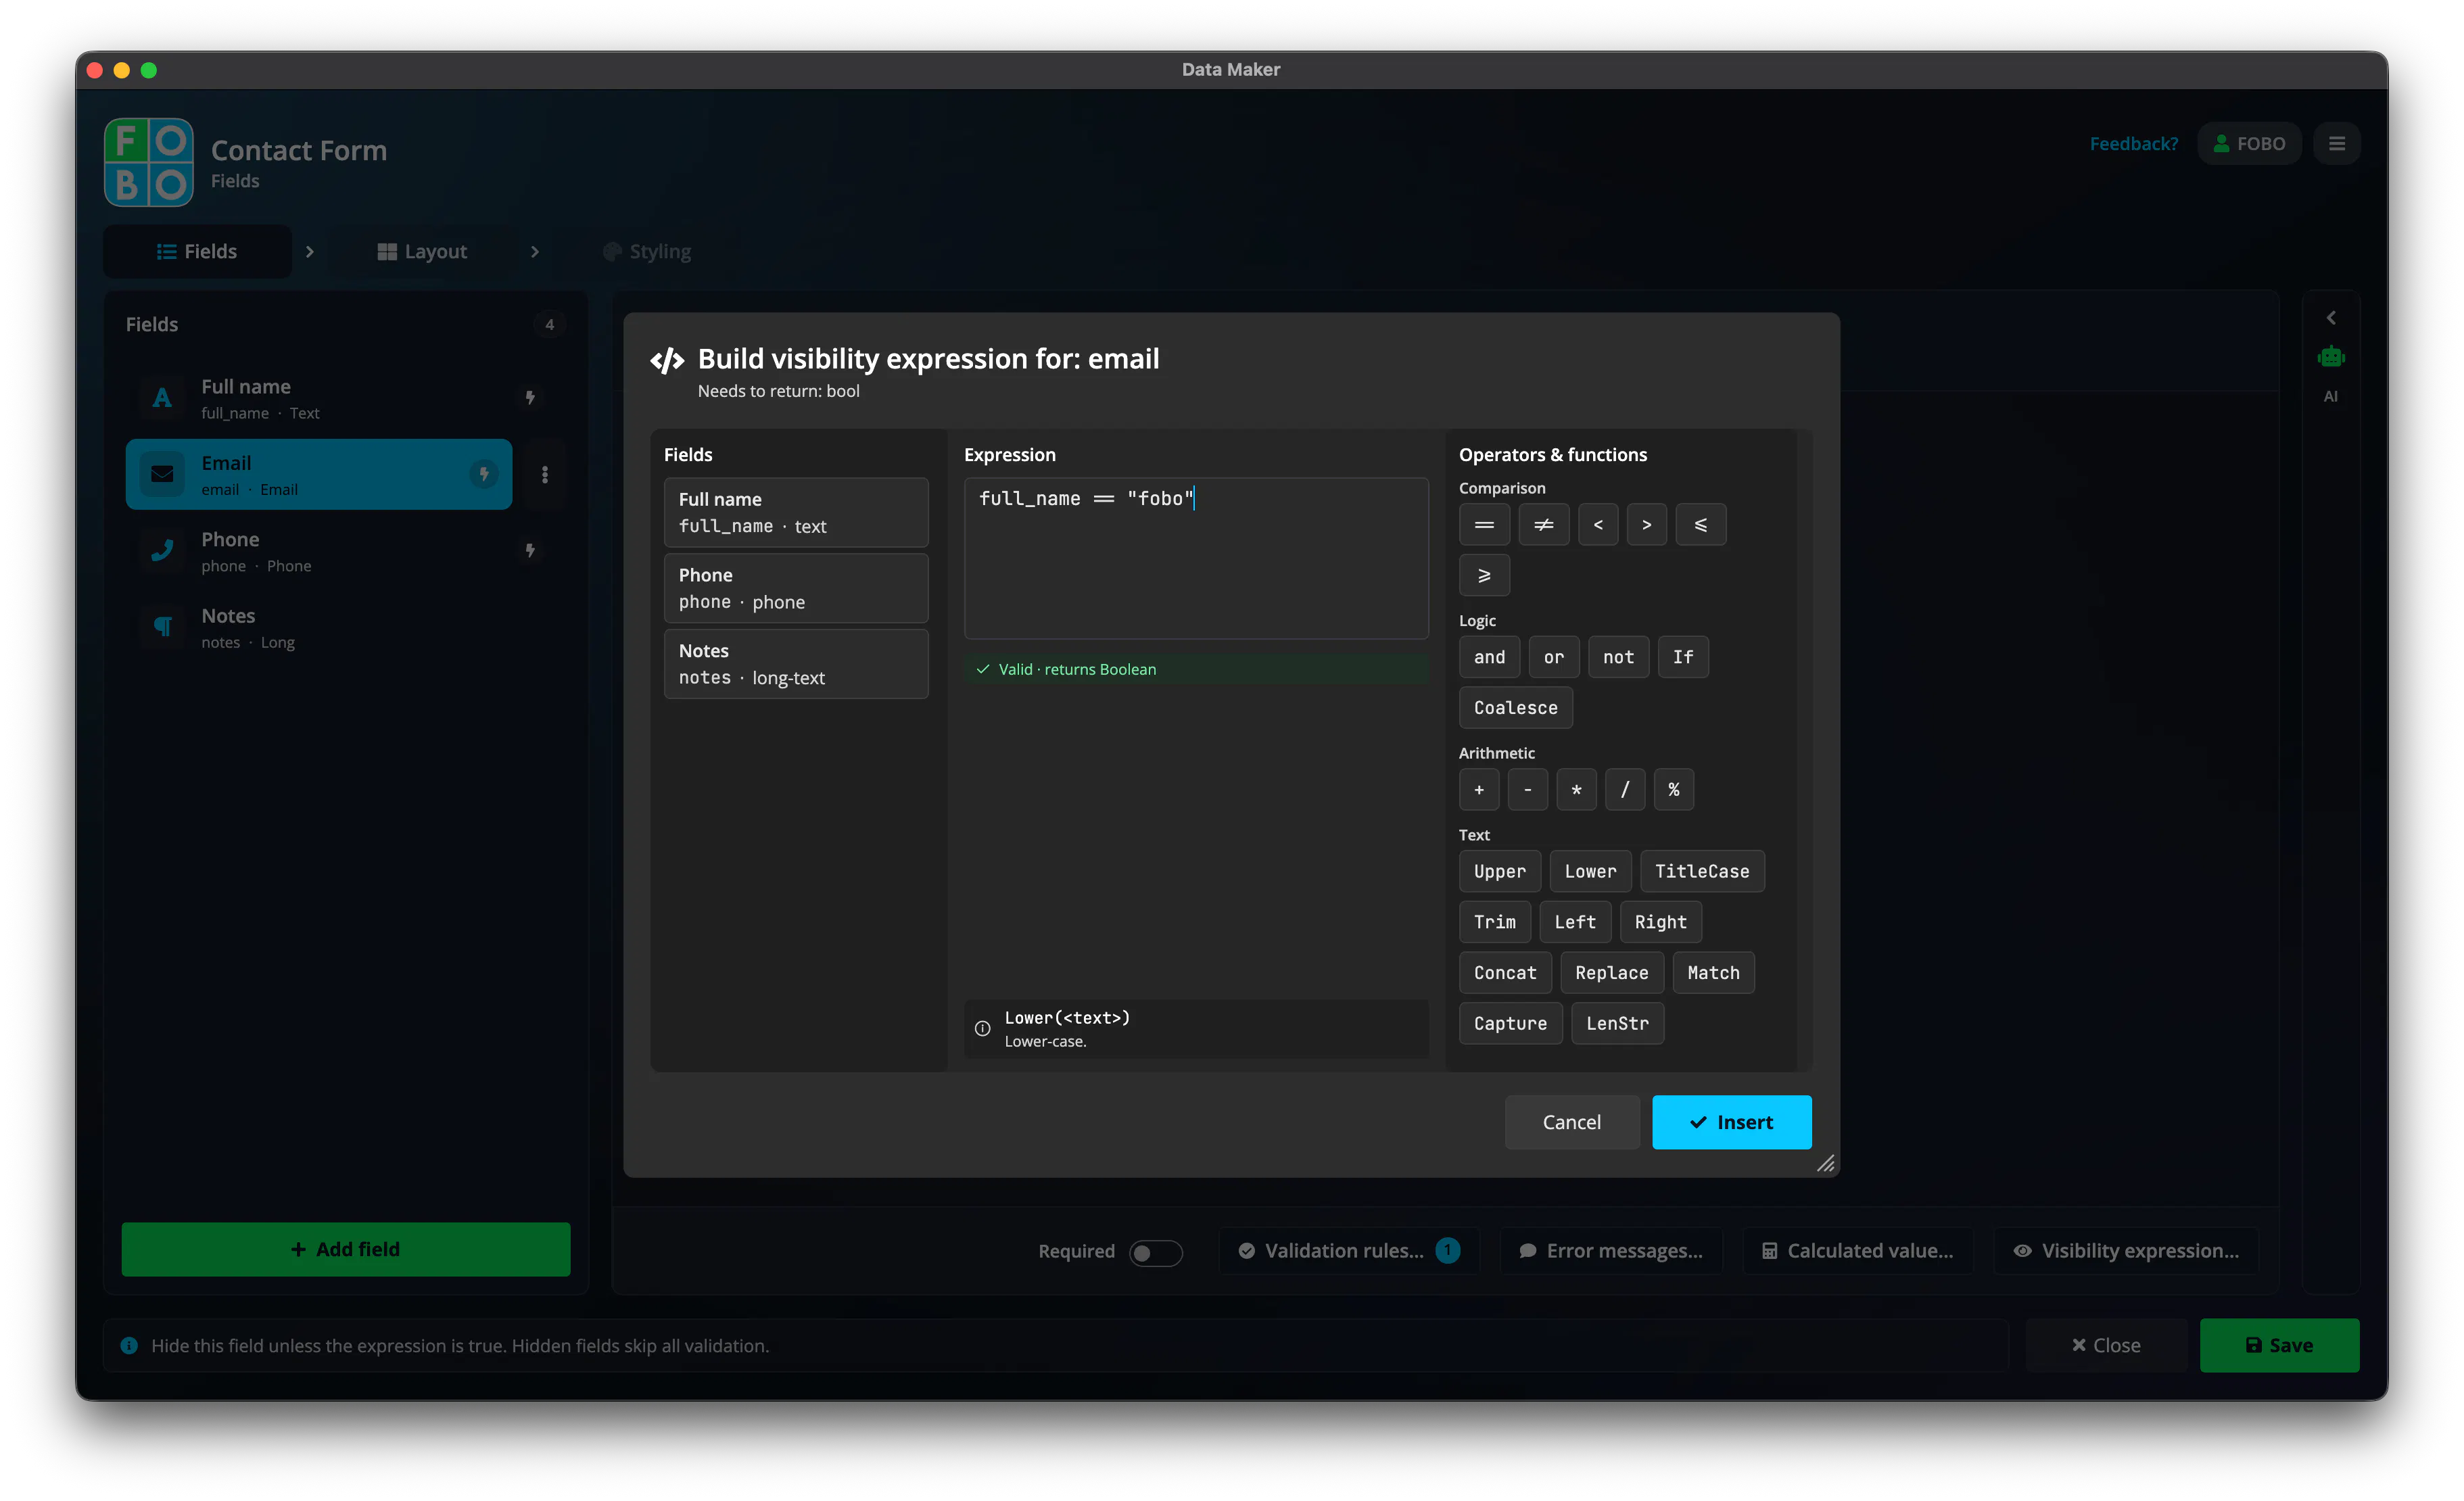Switch to the Styling tab
2464x1501 pixels.
pyautogui.click(x=647, y=251)
